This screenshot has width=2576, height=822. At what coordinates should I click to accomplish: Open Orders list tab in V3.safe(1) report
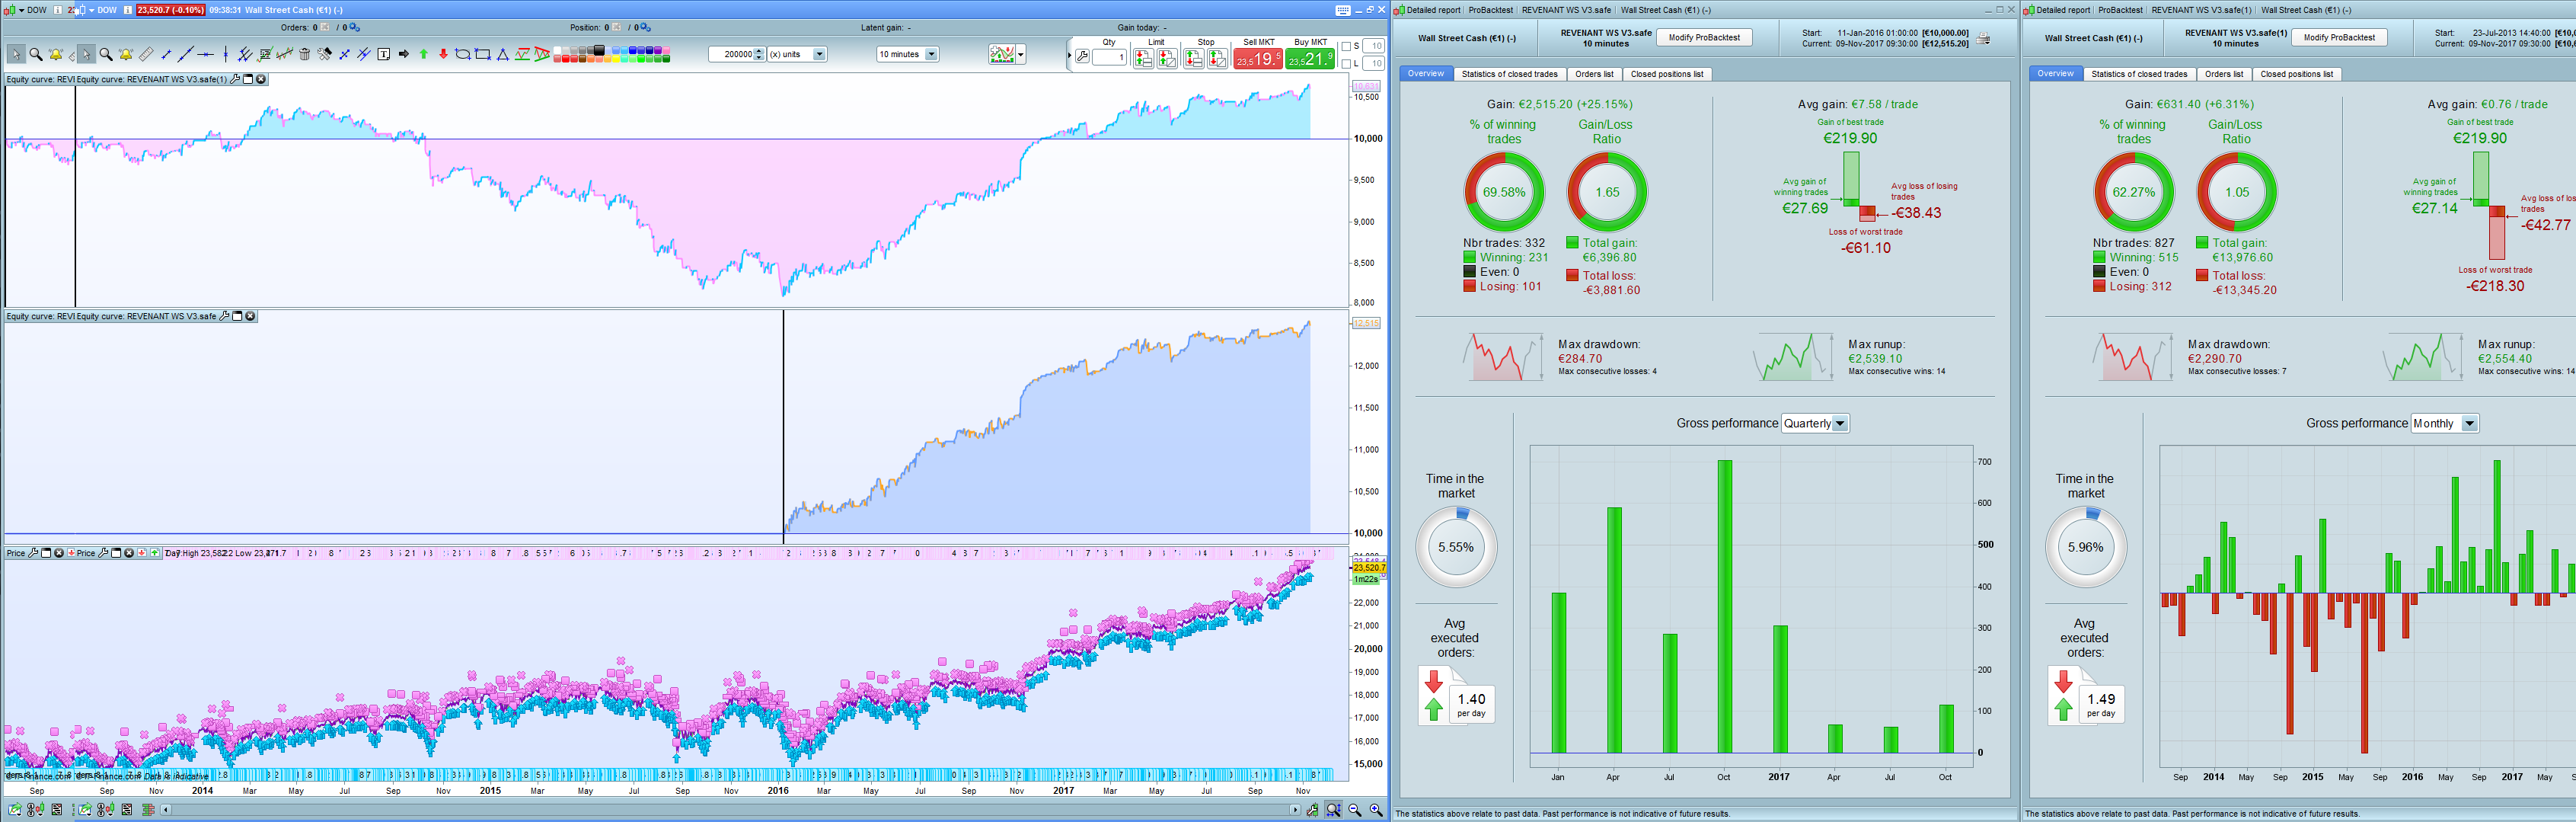[x=2224, y=74]
